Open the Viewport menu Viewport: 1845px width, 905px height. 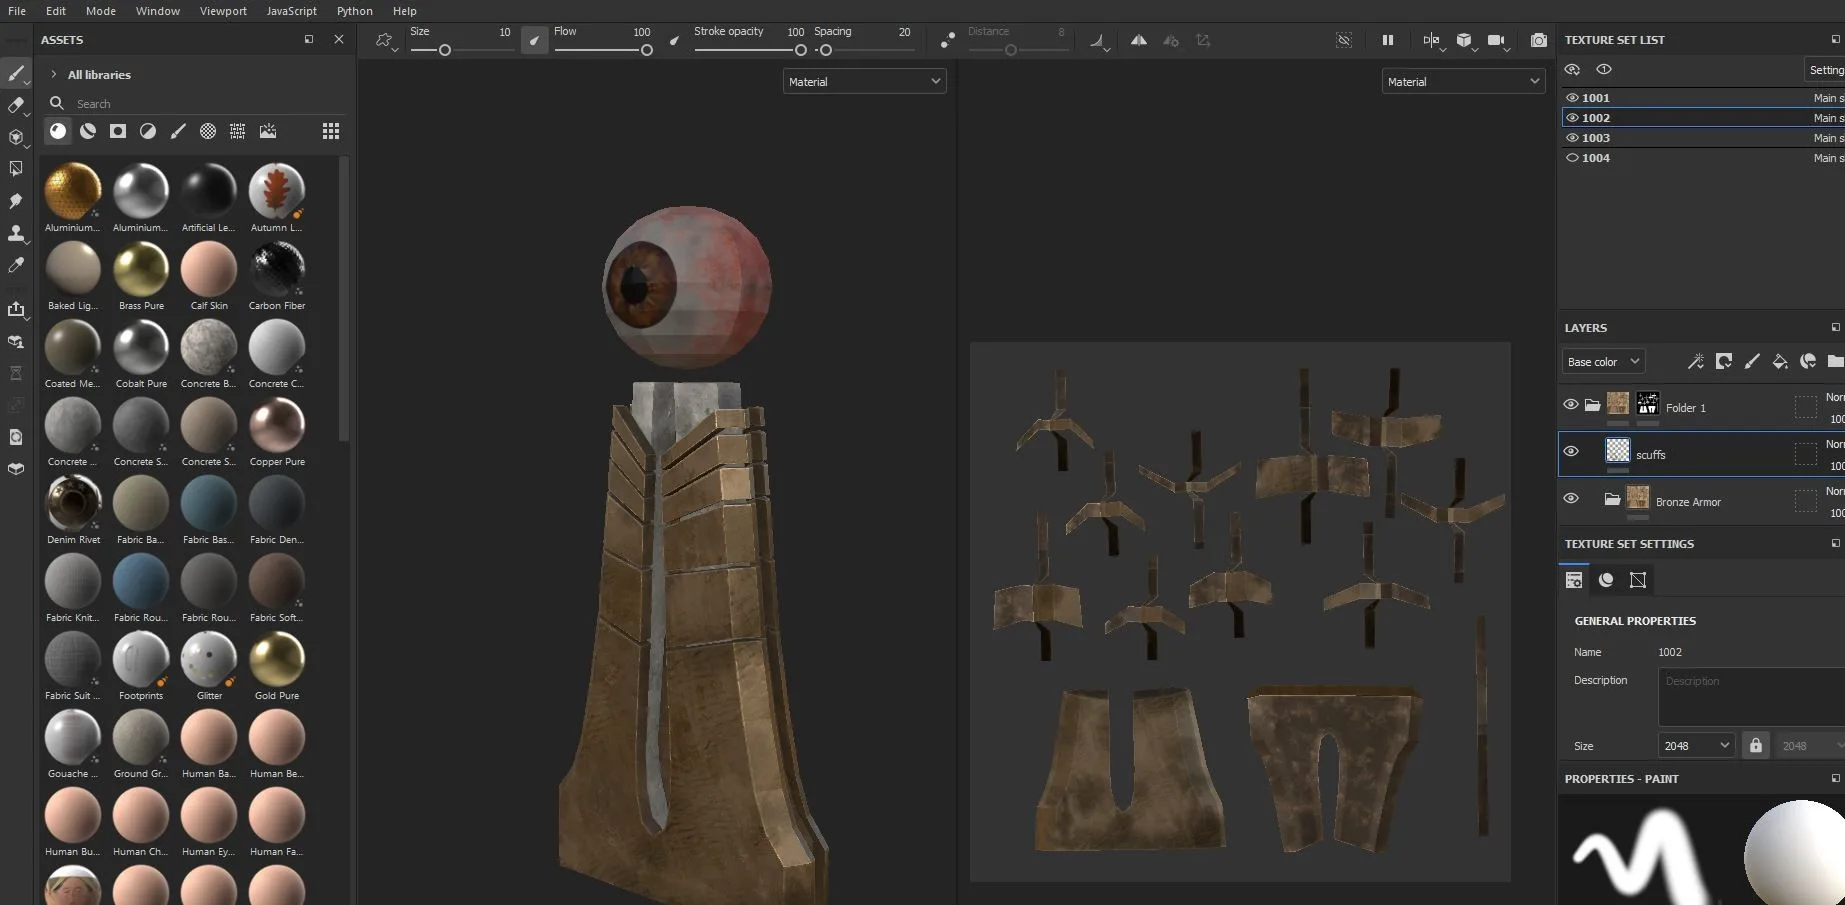(x=223, y=11)
